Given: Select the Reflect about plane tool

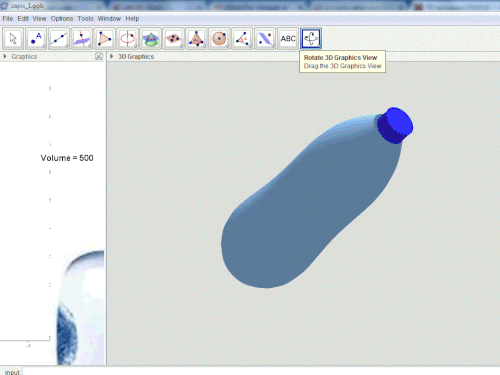Looking at the screenshot, I should pyautogui.click(x=265, y=39).
